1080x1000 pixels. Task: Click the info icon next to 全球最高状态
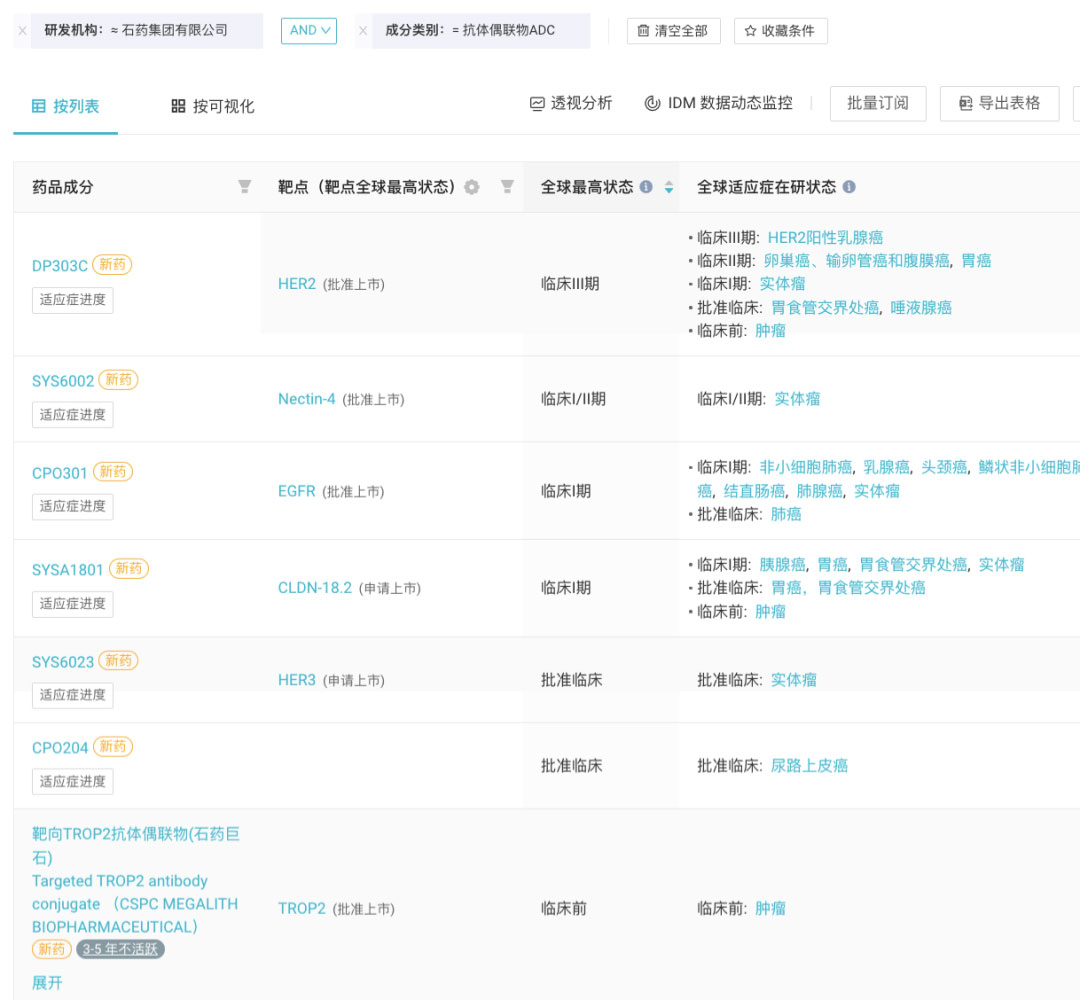[x=646, y=187]
